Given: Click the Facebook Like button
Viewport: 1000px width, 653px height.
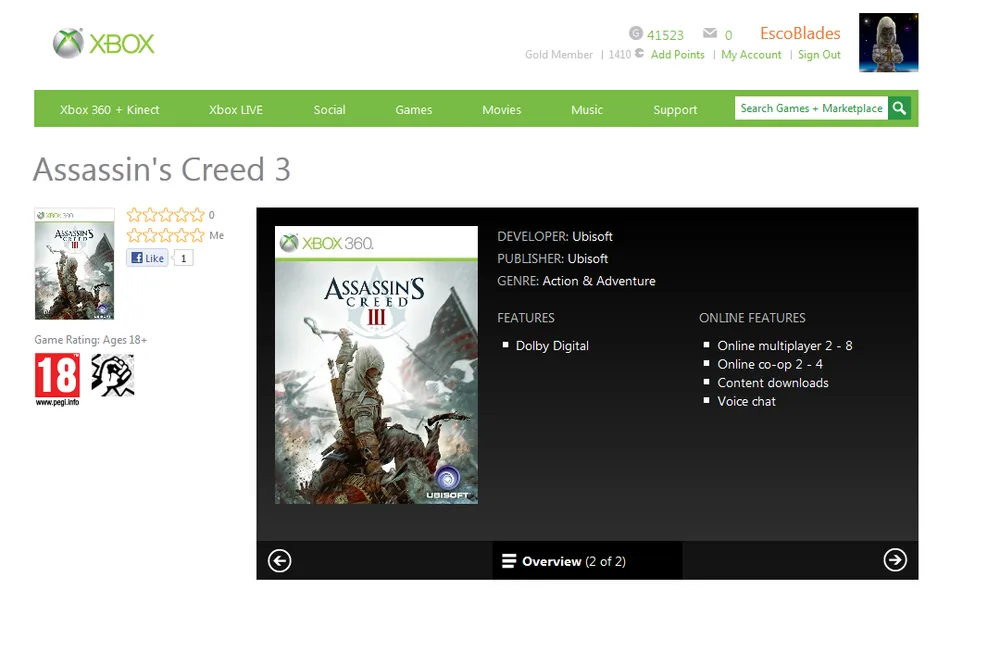Looking at the screenshot, I should (147, 258).
